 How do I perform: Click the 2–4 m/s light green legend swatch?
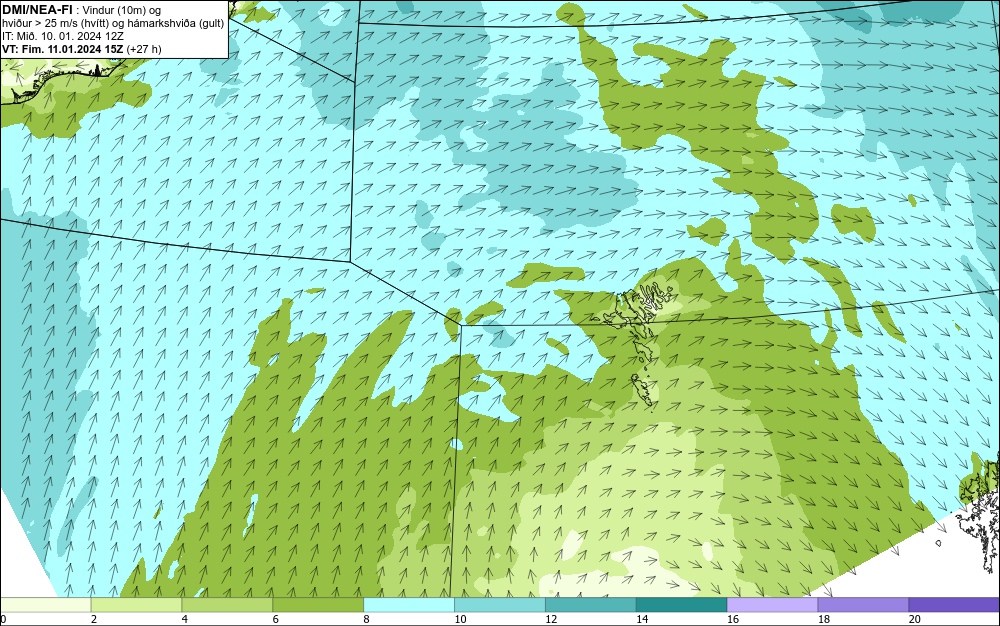pos(136,604)
